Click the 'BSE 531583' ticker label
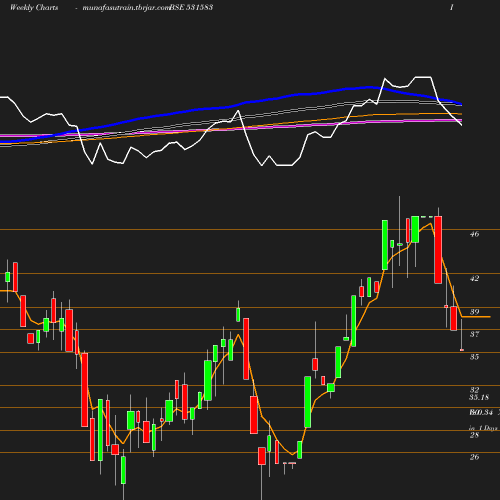 tap(191, 7)
